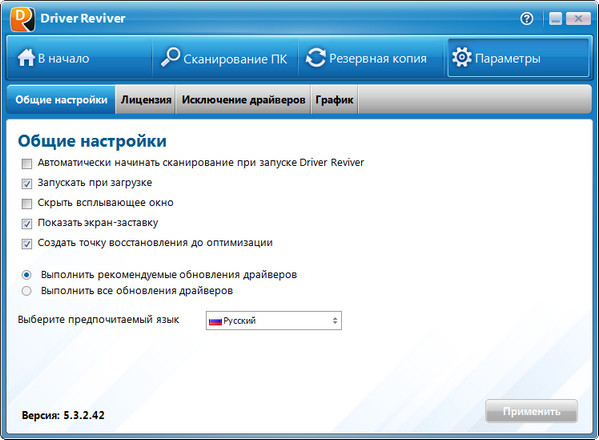Uncheck "Показать экран-заставку" option

coord(27,223)
